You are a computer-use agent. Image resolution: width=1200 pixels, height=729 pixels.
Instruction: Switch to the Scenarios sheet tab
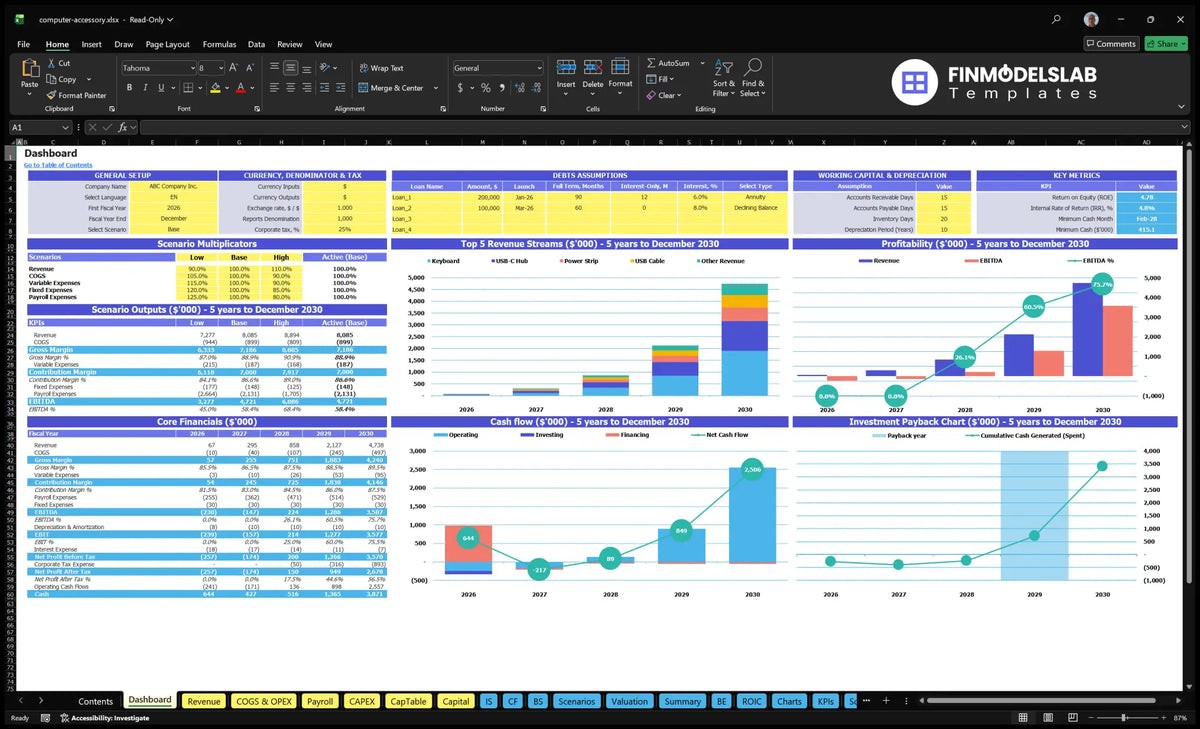(577, 701)
